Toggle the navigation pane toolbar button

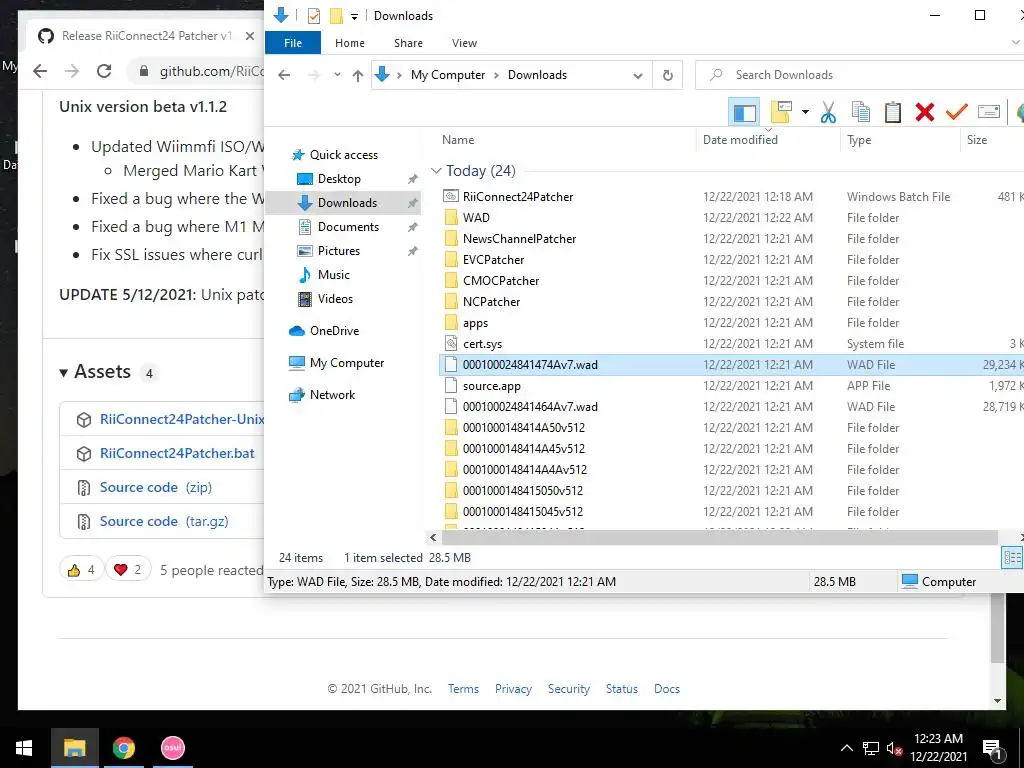(744, 112)
